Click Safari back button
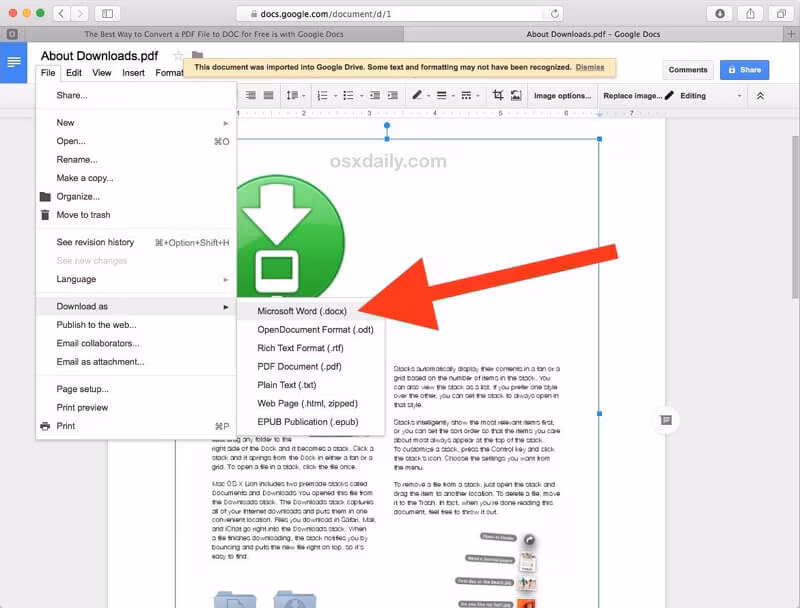800x608 pixels. click(61, 14)
